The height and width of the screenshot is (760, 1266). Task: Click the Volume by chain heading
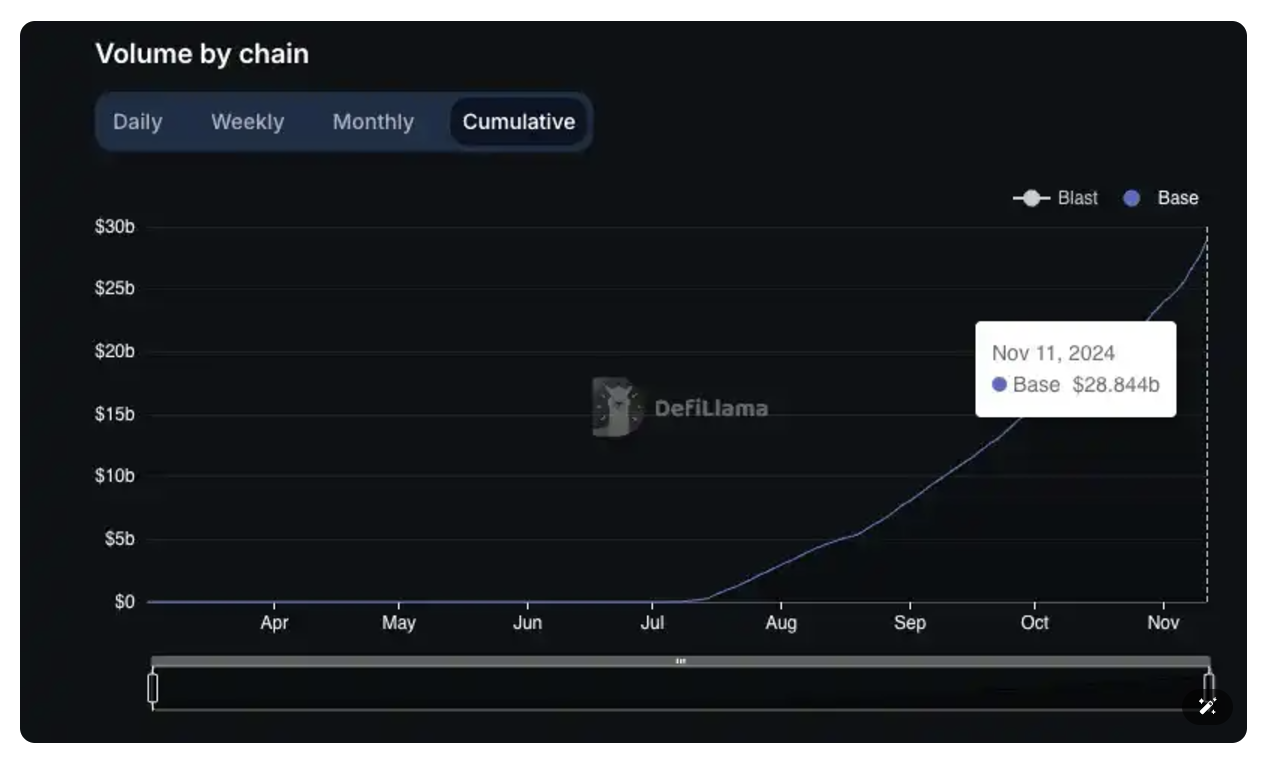(202, 54)
